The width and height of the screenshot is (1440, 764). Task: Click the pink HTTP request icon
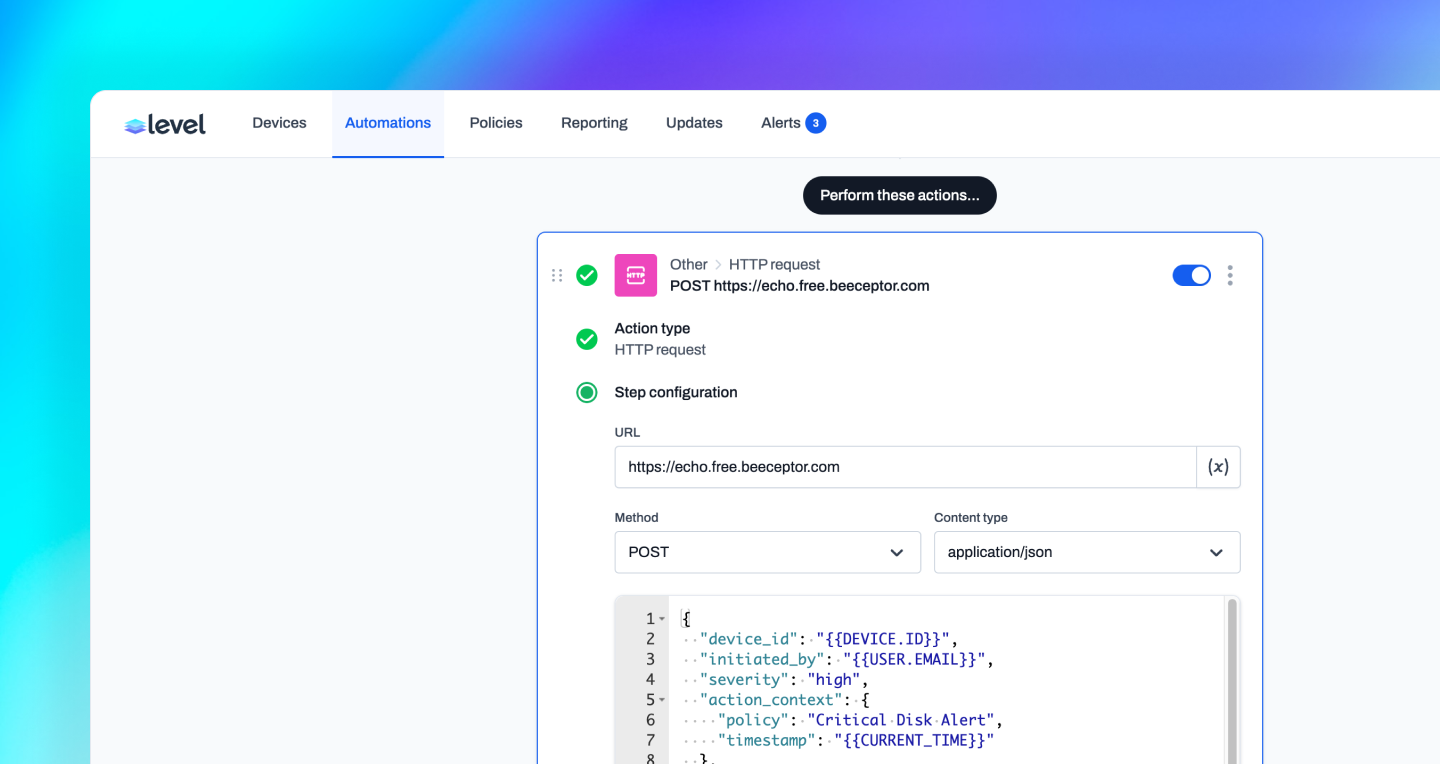[x=636, y=275]
